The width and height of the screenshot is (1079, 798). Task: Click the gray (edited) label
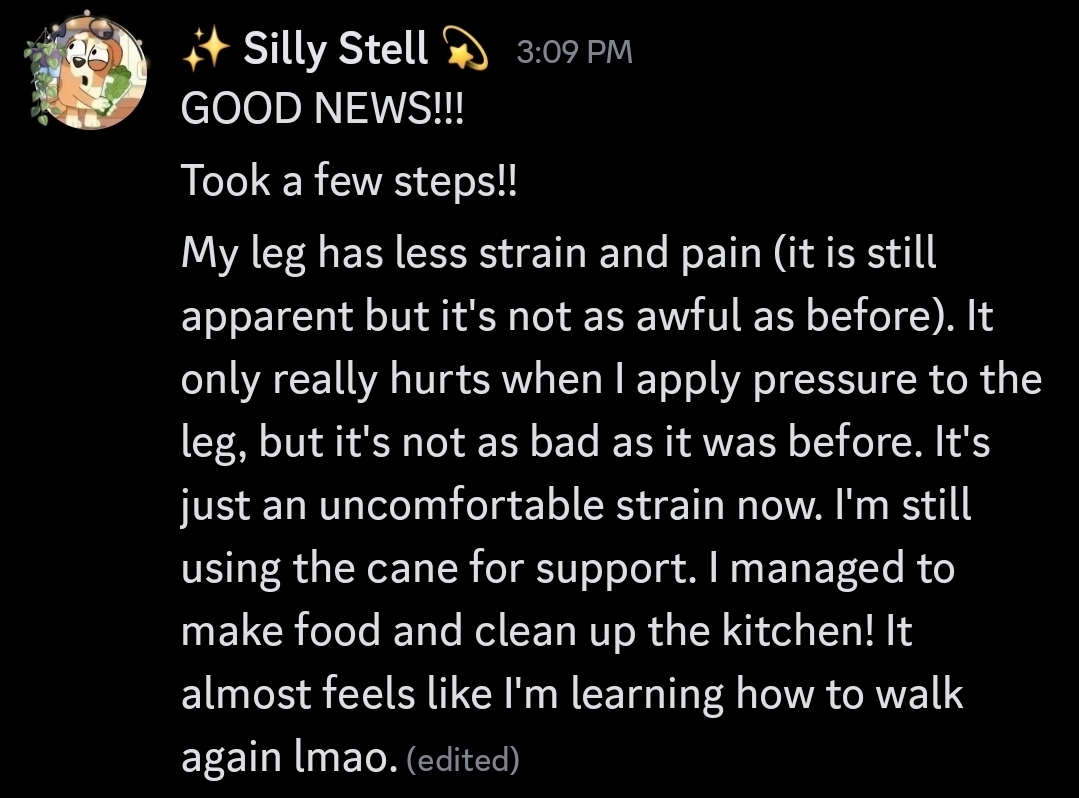pos(465,761)
